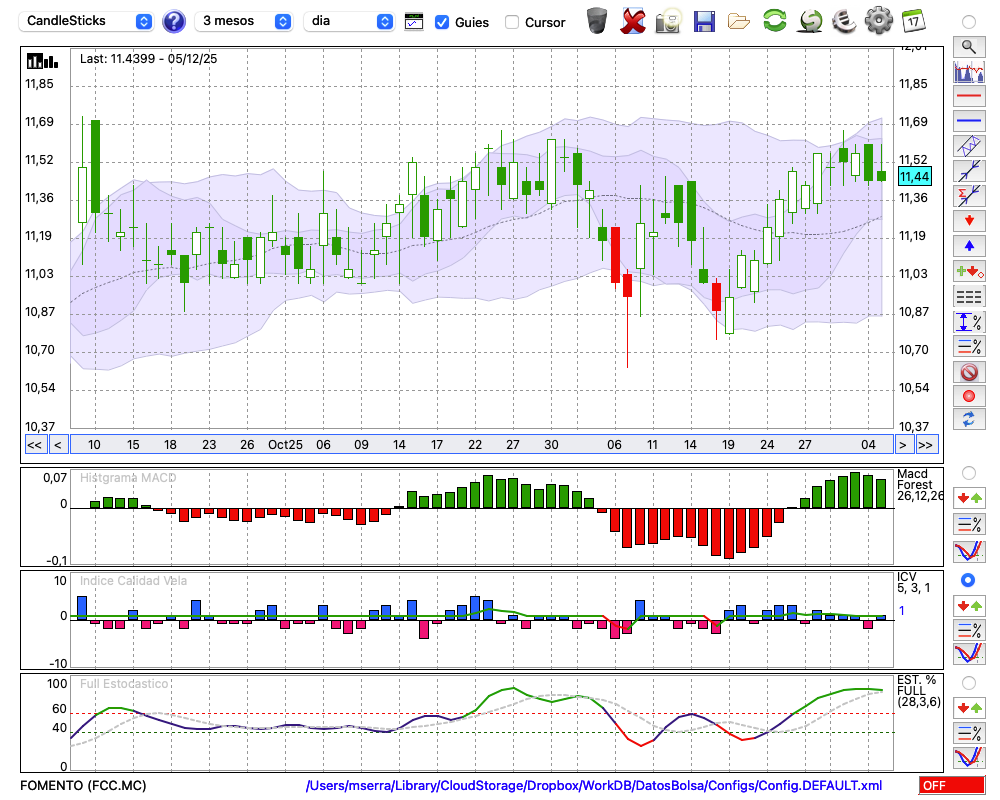Select the radio button above the magnifier tool
This screenshot has height=800, width=1000.
[x=969, y=22]
